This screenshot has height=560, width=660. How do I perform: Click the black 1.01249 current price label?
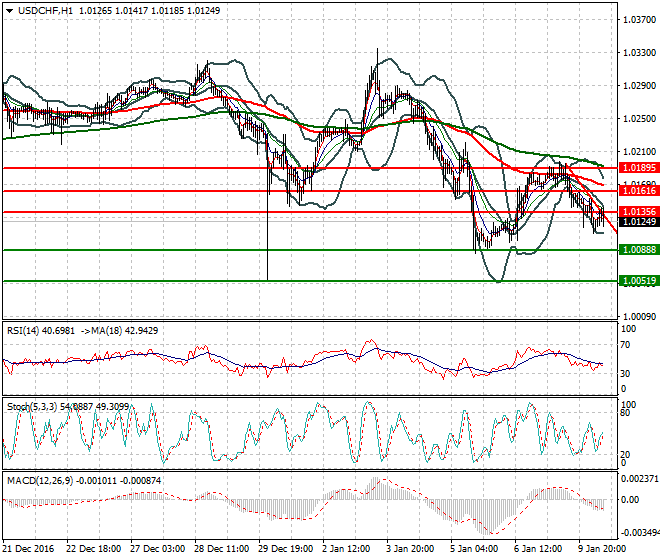pos(639,221)
